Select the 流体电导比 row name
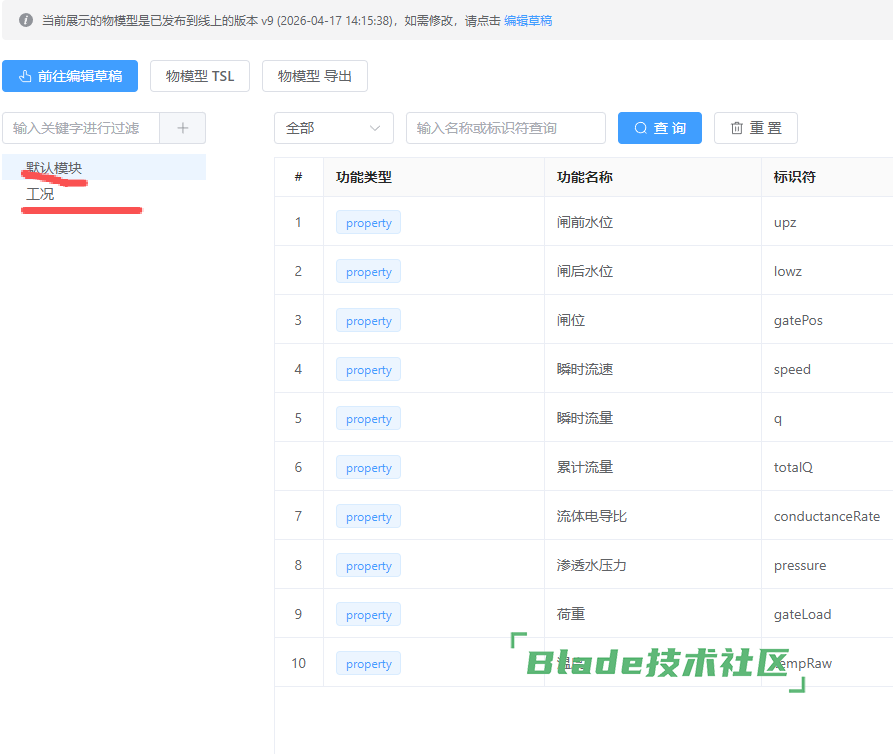893x754 pixels. pos(591,516)
